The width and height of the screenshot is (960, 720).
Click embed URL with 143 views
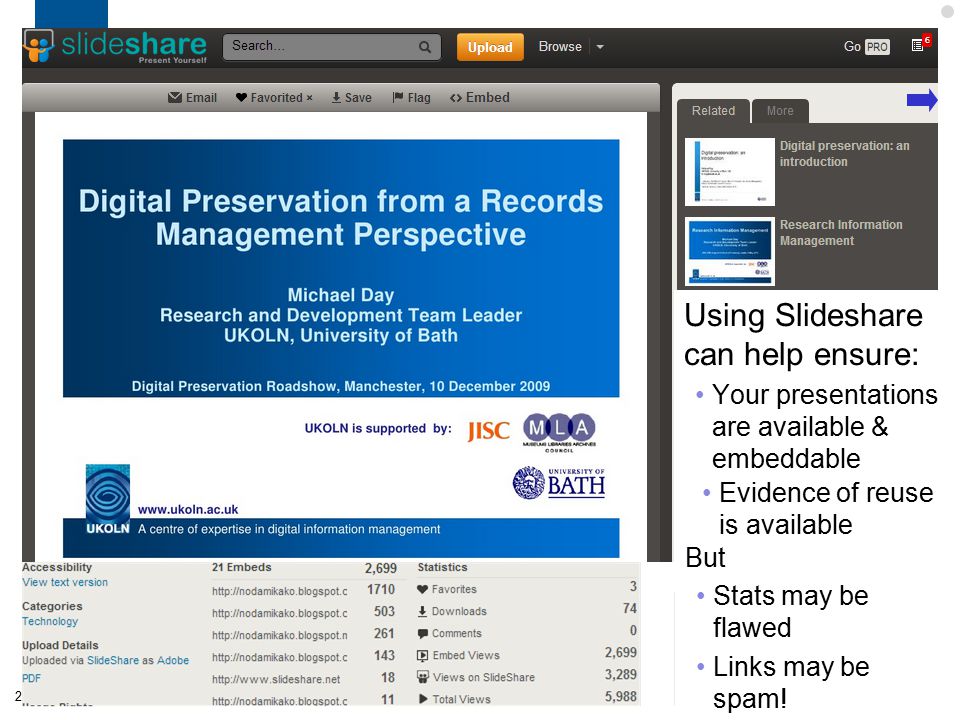pyautogui.click(x=280, y=658)
